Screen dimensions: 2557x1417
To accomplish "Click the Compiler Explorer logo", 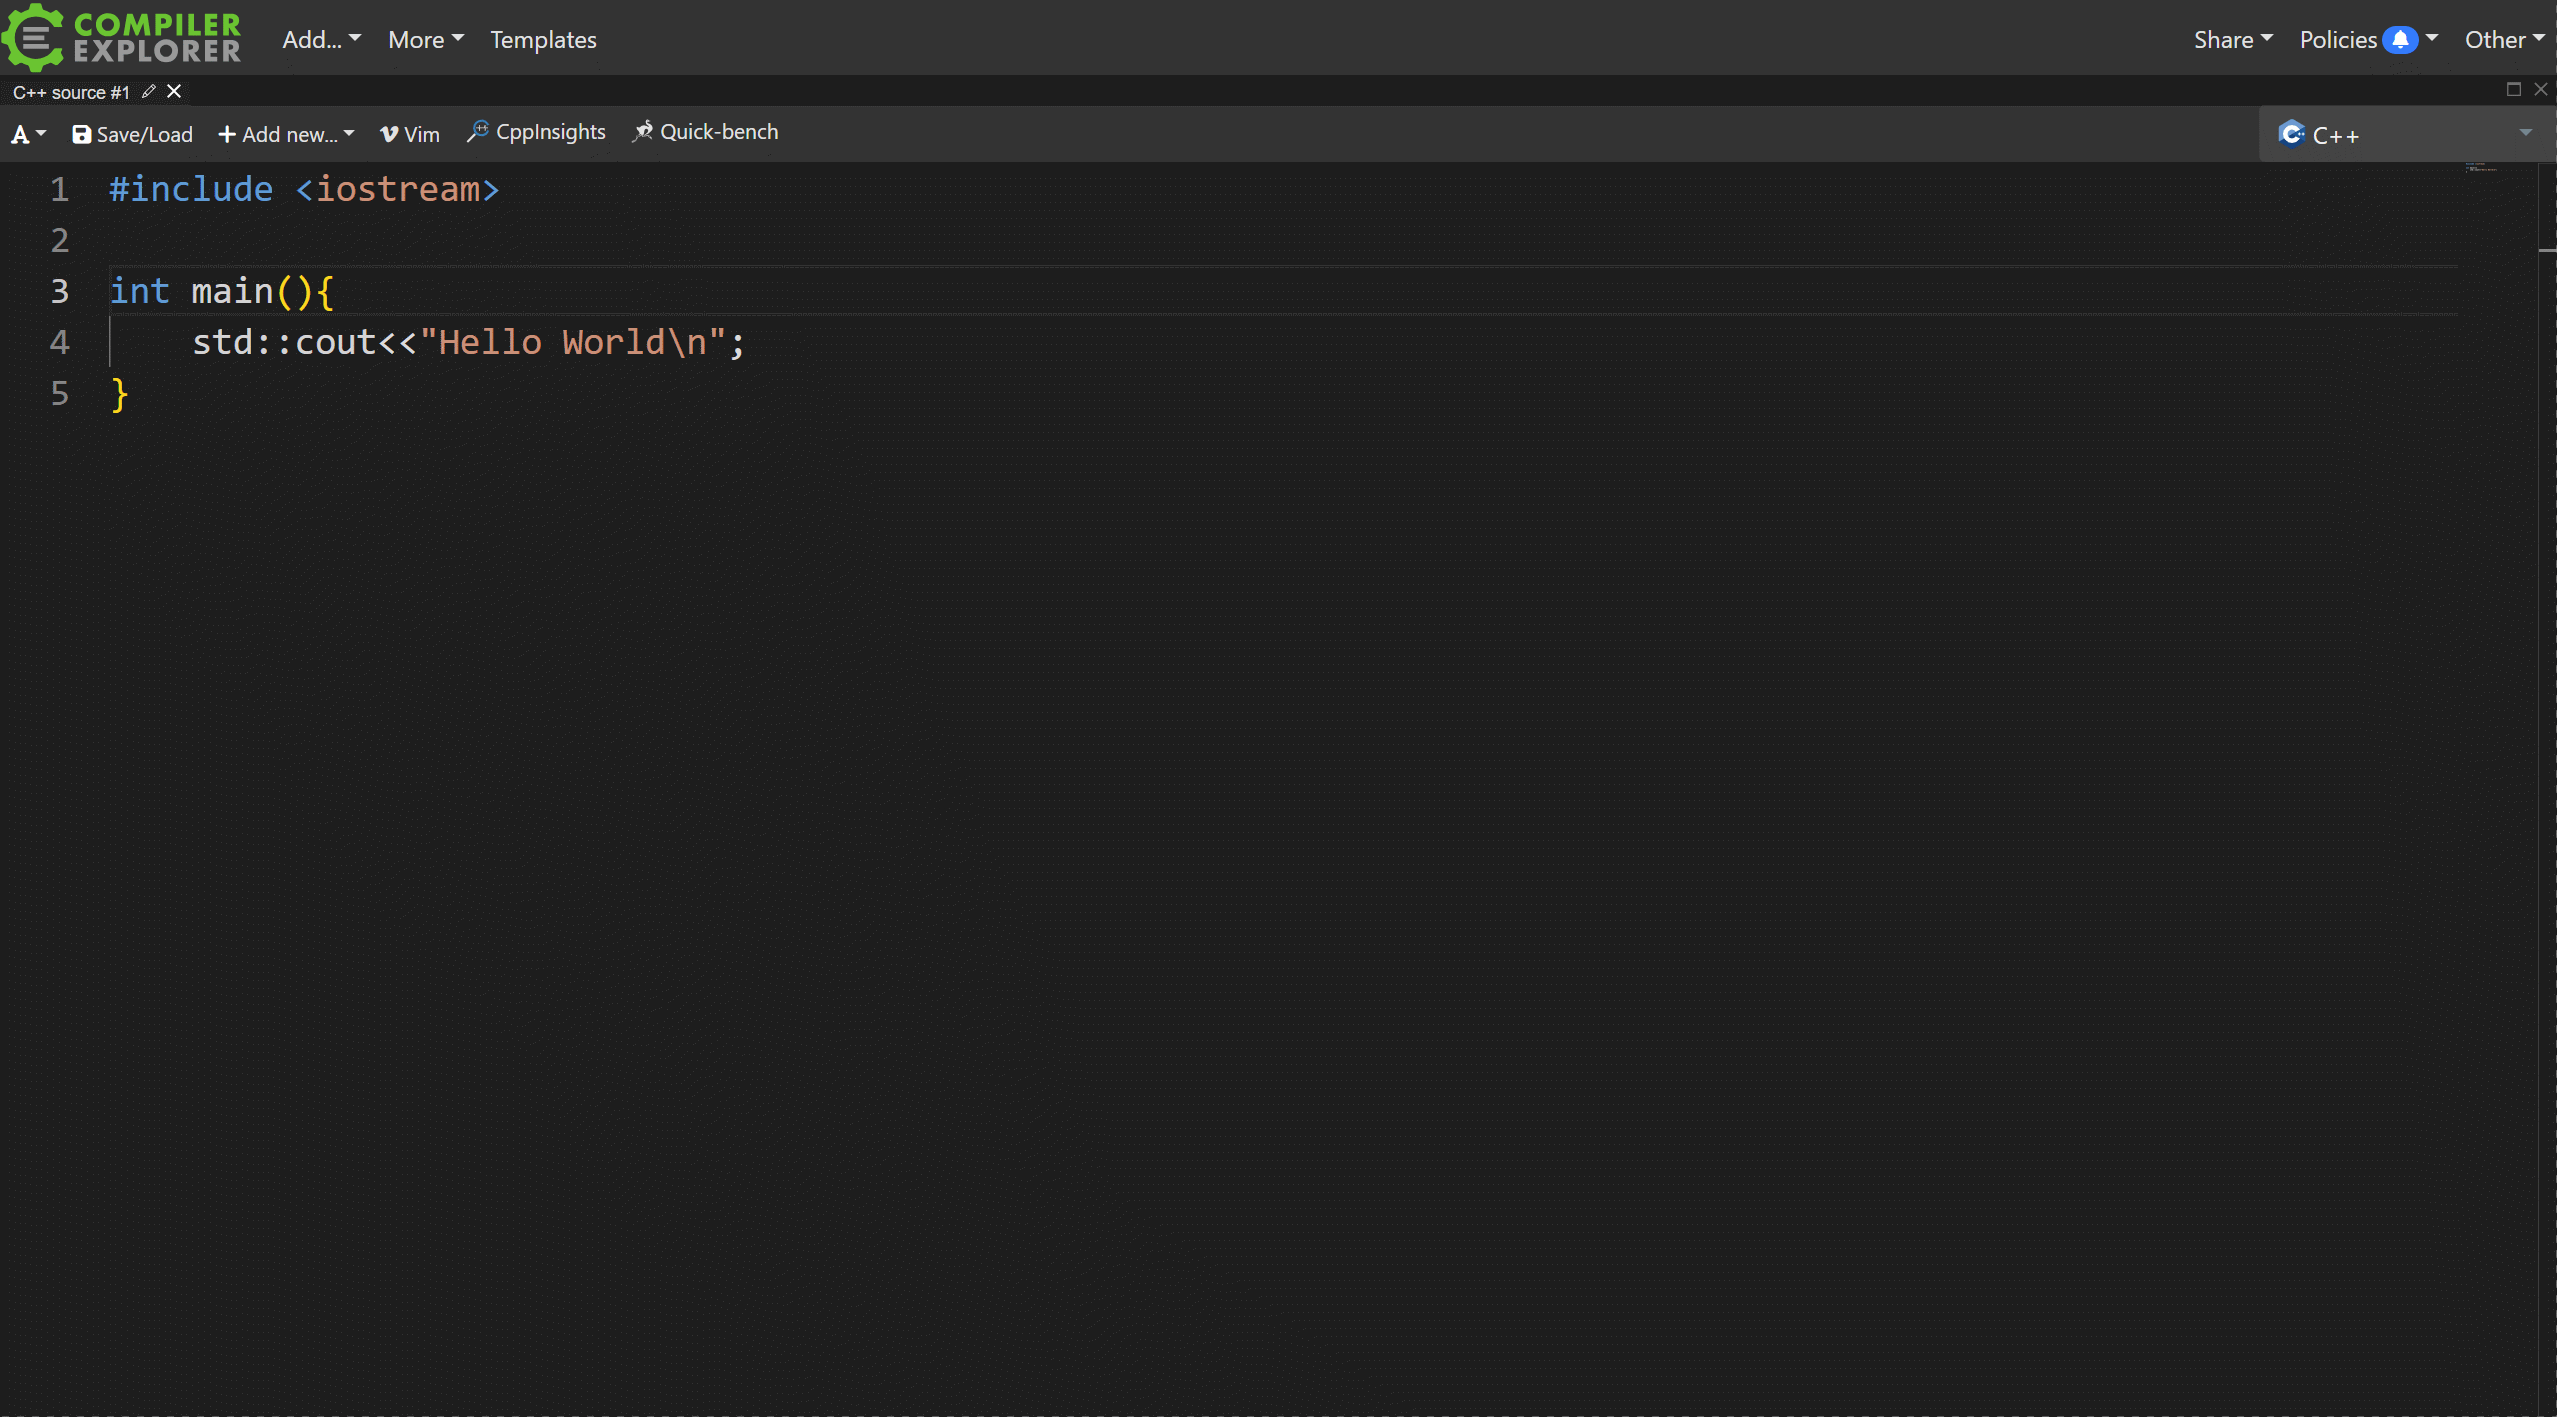I will (122, 37).
